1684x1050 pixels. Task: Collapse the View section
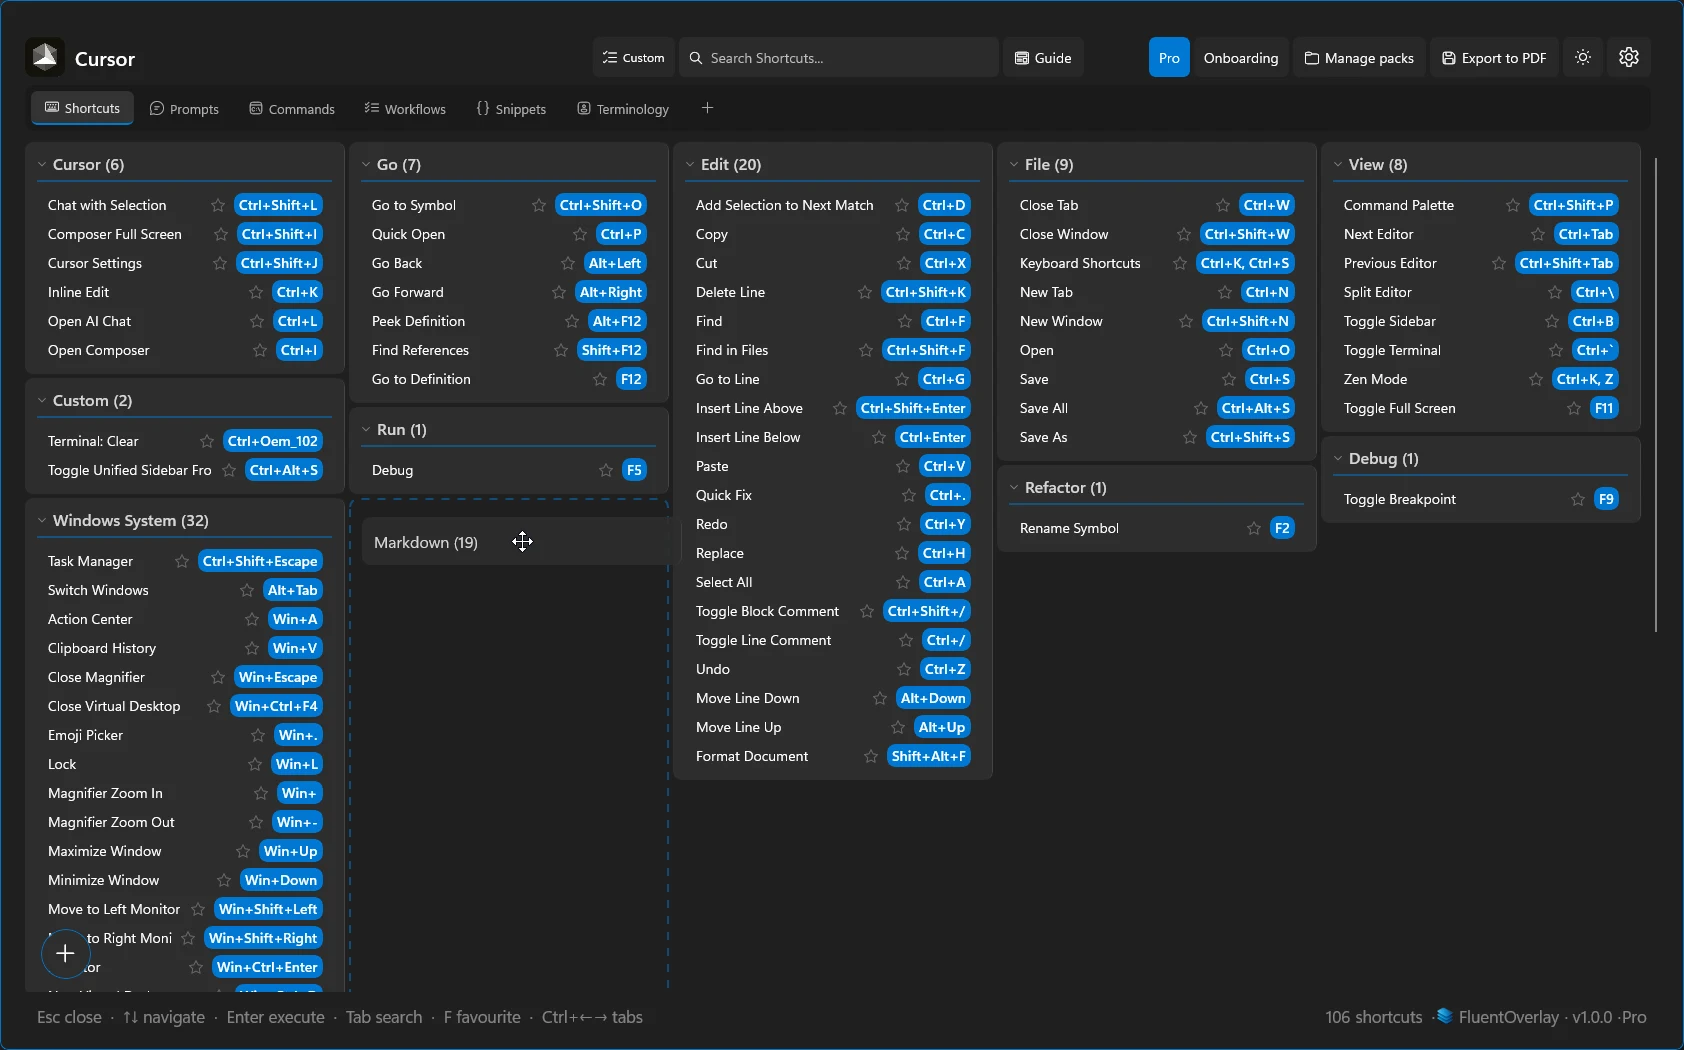pos(1339,164)
